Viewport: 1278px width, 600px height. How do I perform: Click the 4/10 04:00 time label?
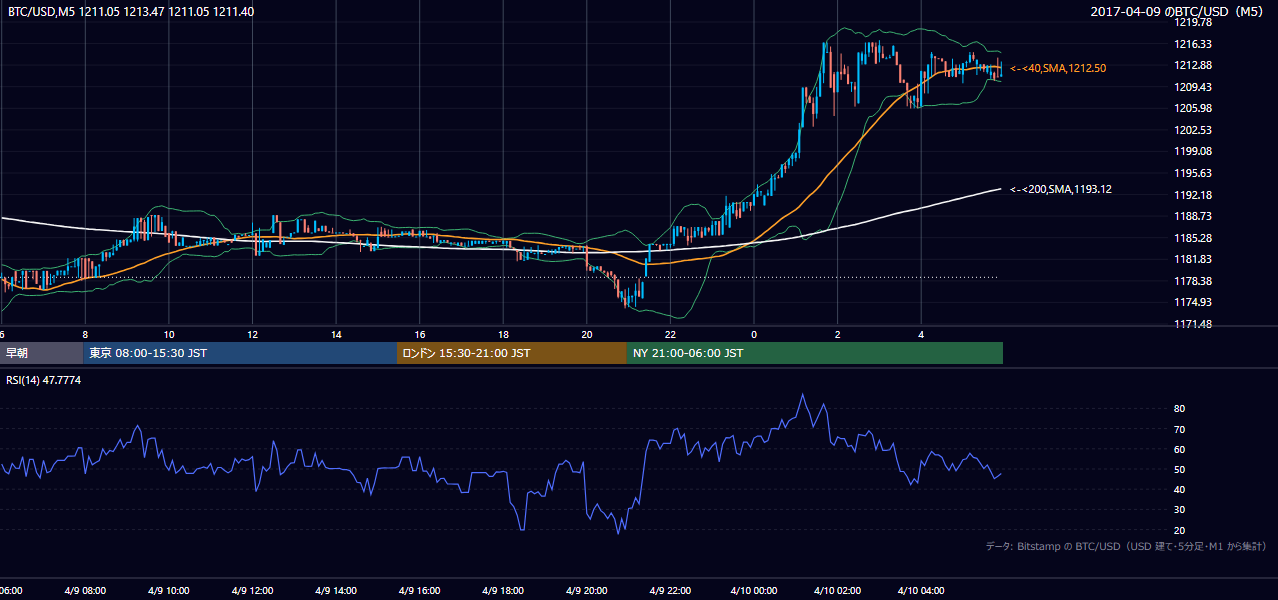point(921,591)
